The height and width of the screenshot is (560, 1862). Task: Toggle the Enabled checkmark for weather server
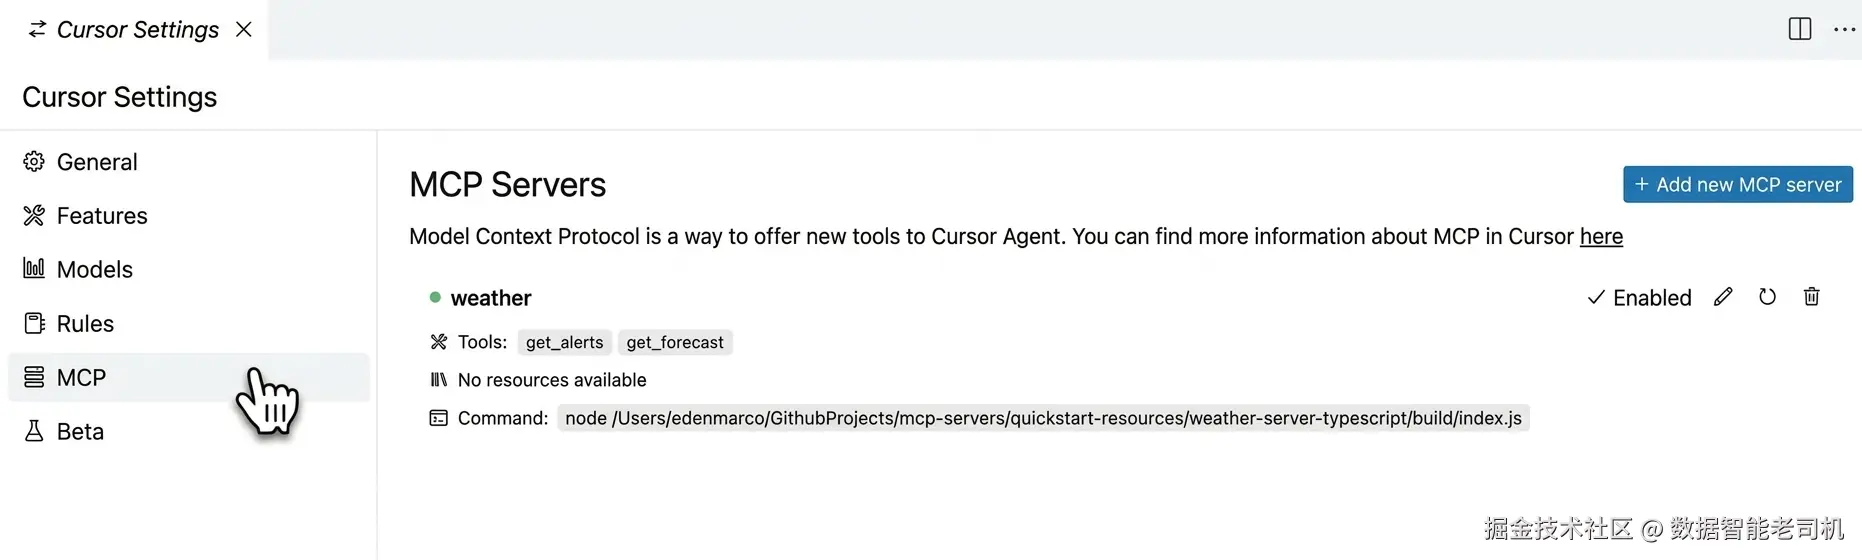pyautogui.click(x=1639, y=298)
